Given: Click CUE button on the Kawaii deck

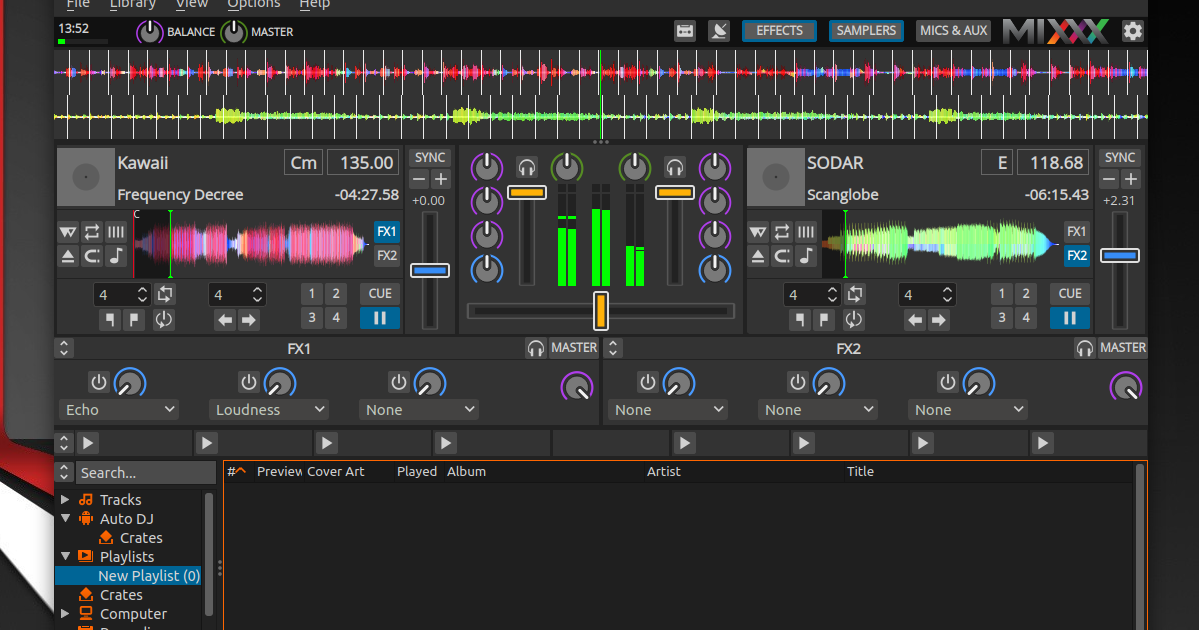Looking at the screenshot, I should pos(380,294).
